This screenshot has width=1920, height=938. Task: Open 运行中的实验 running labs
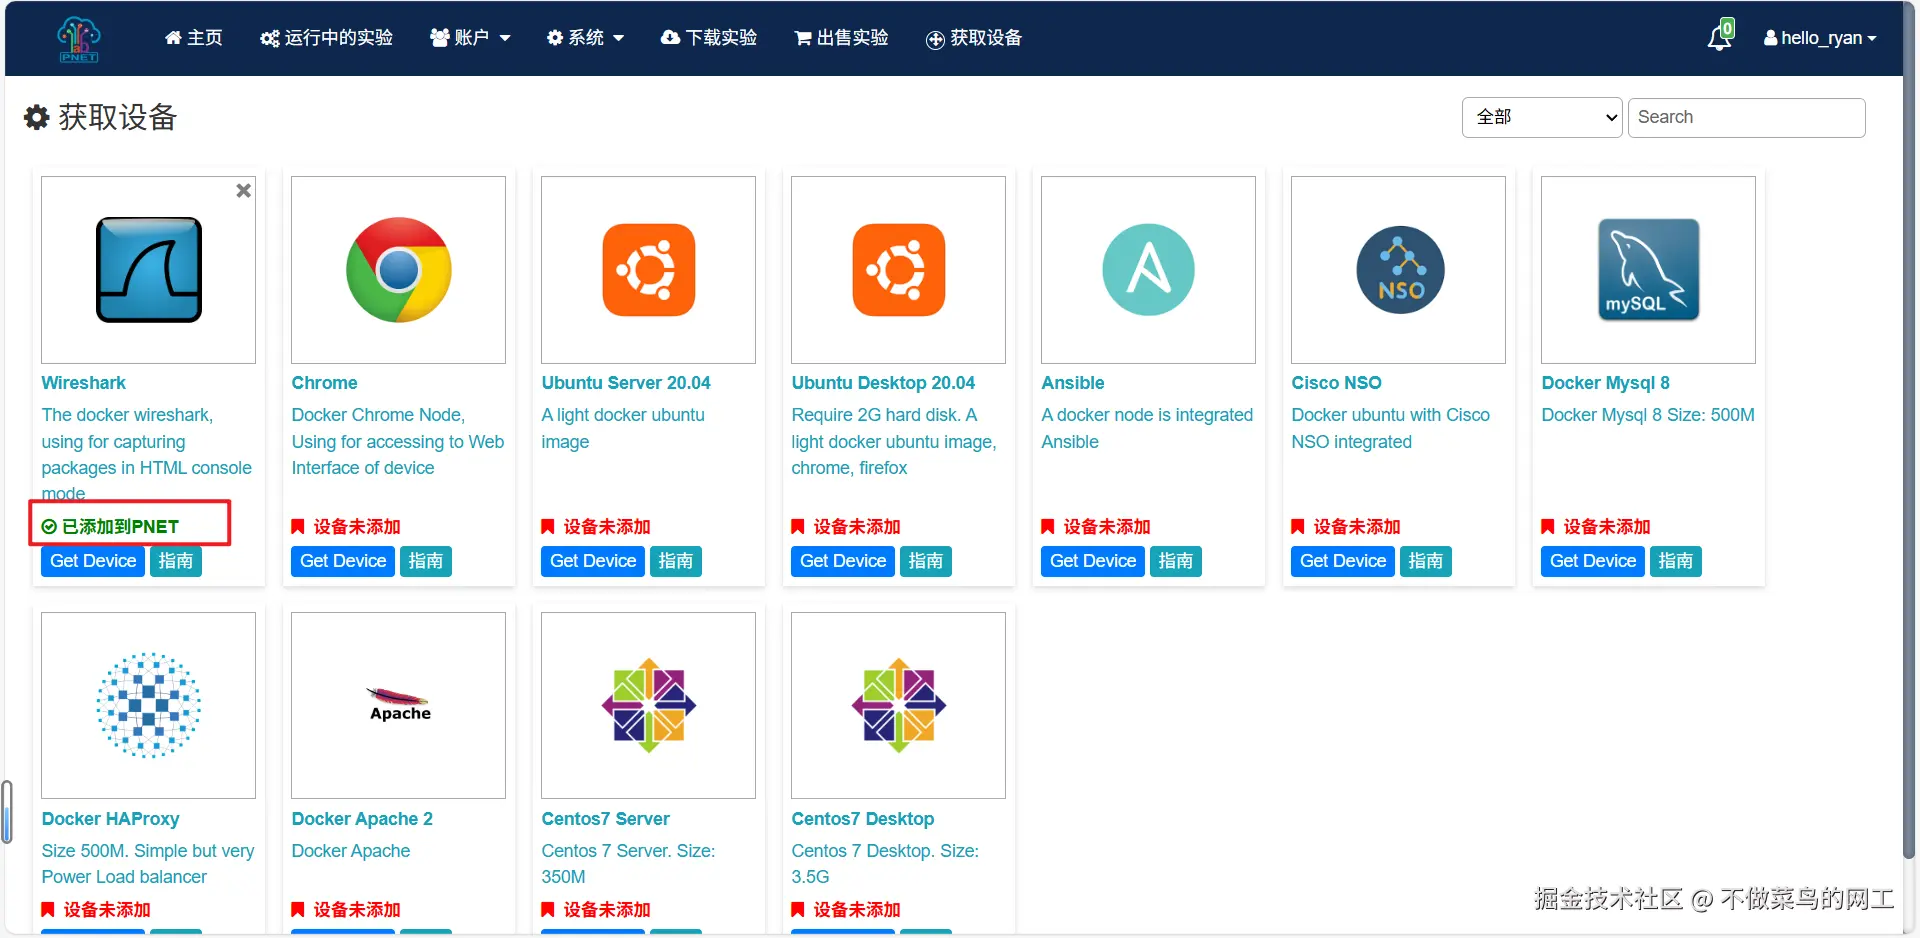(327, 38)
